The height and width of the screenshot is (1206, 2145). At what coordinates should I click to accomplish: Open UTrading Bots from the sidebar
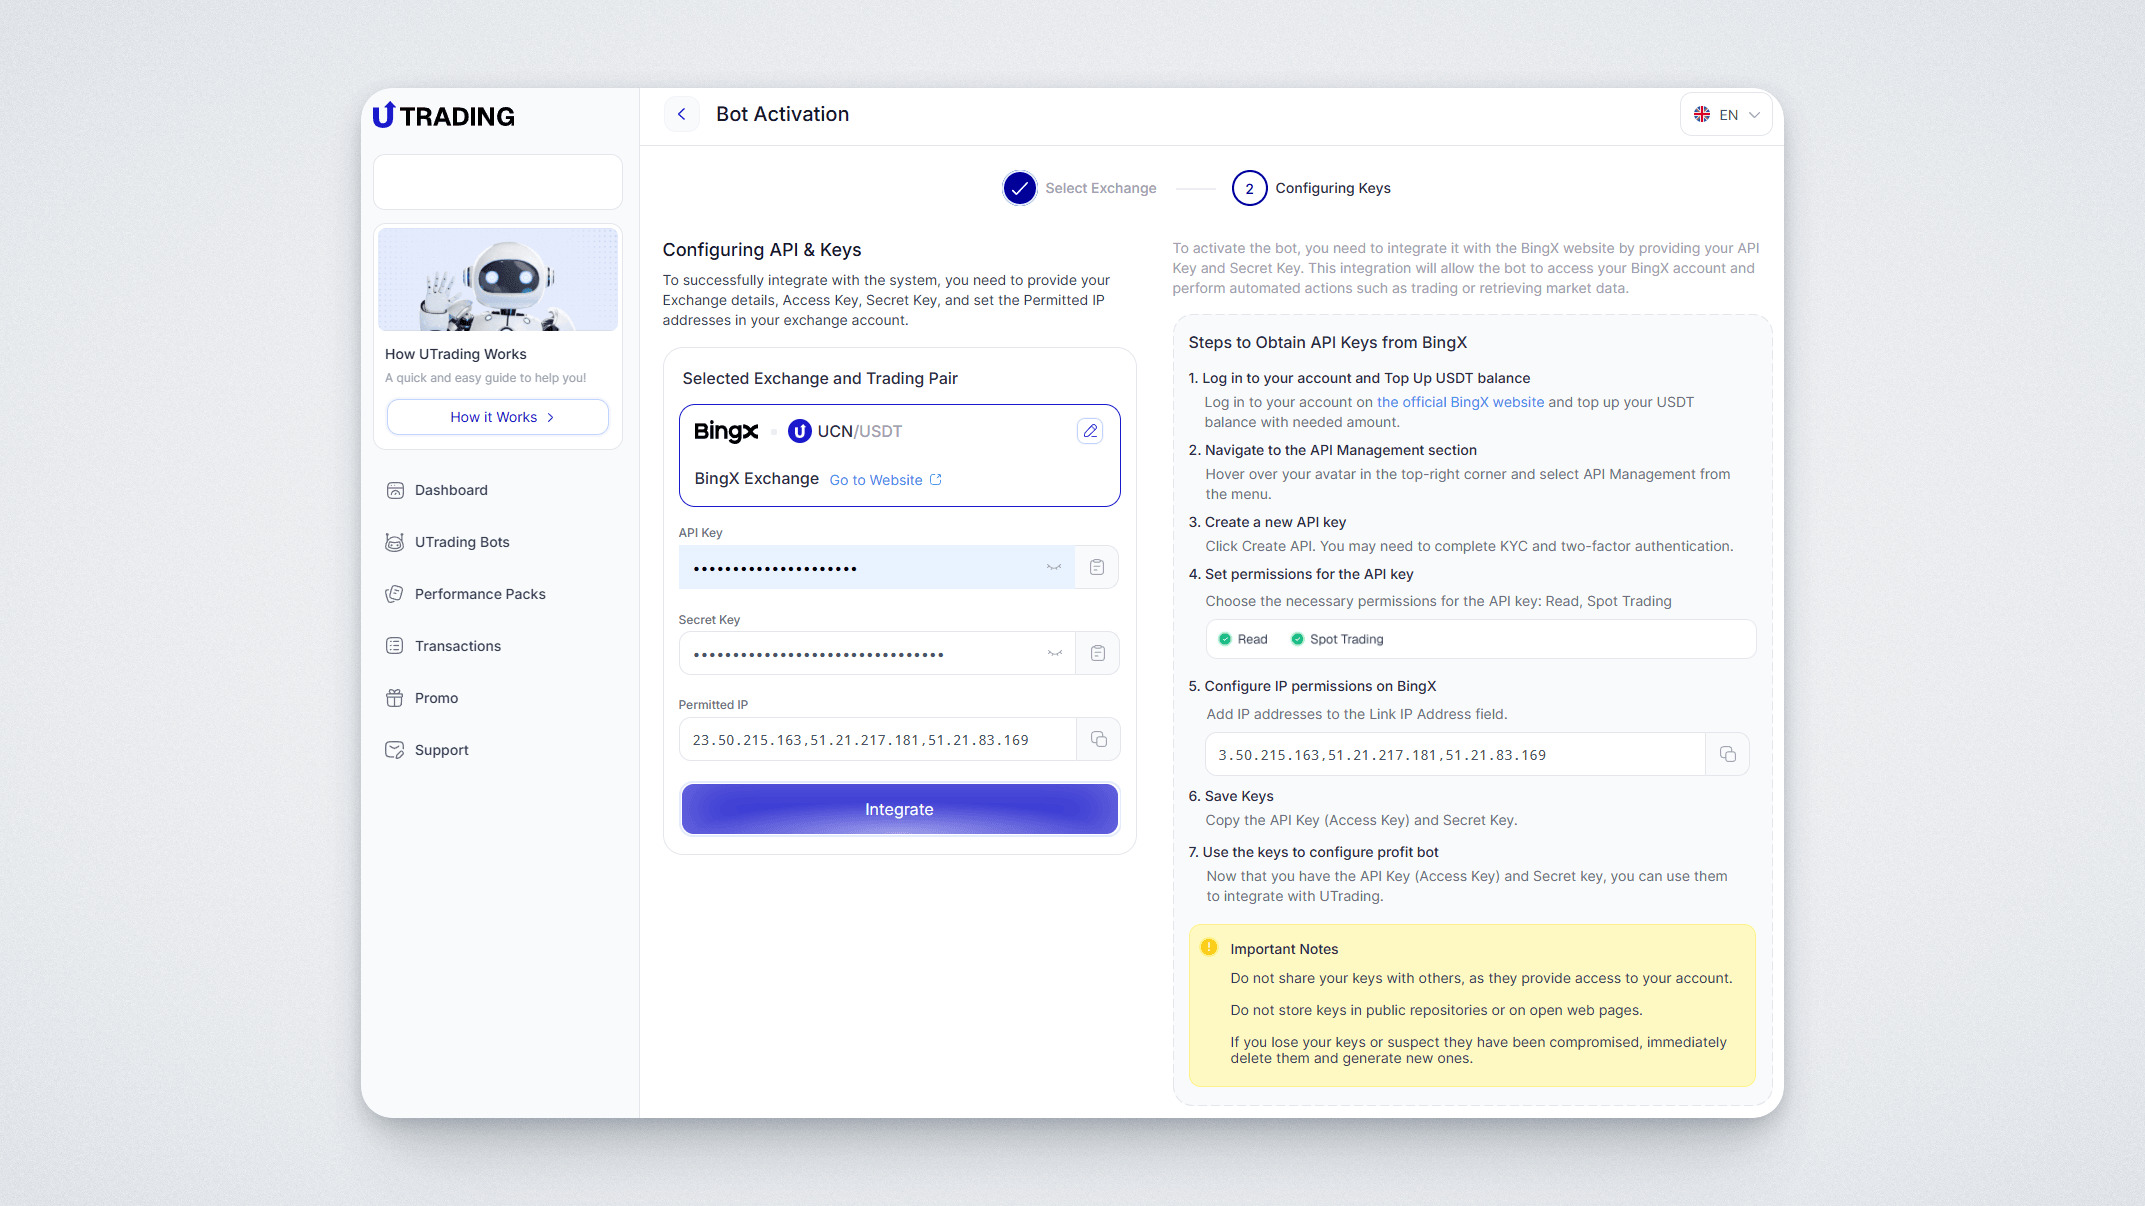point(461,542)
